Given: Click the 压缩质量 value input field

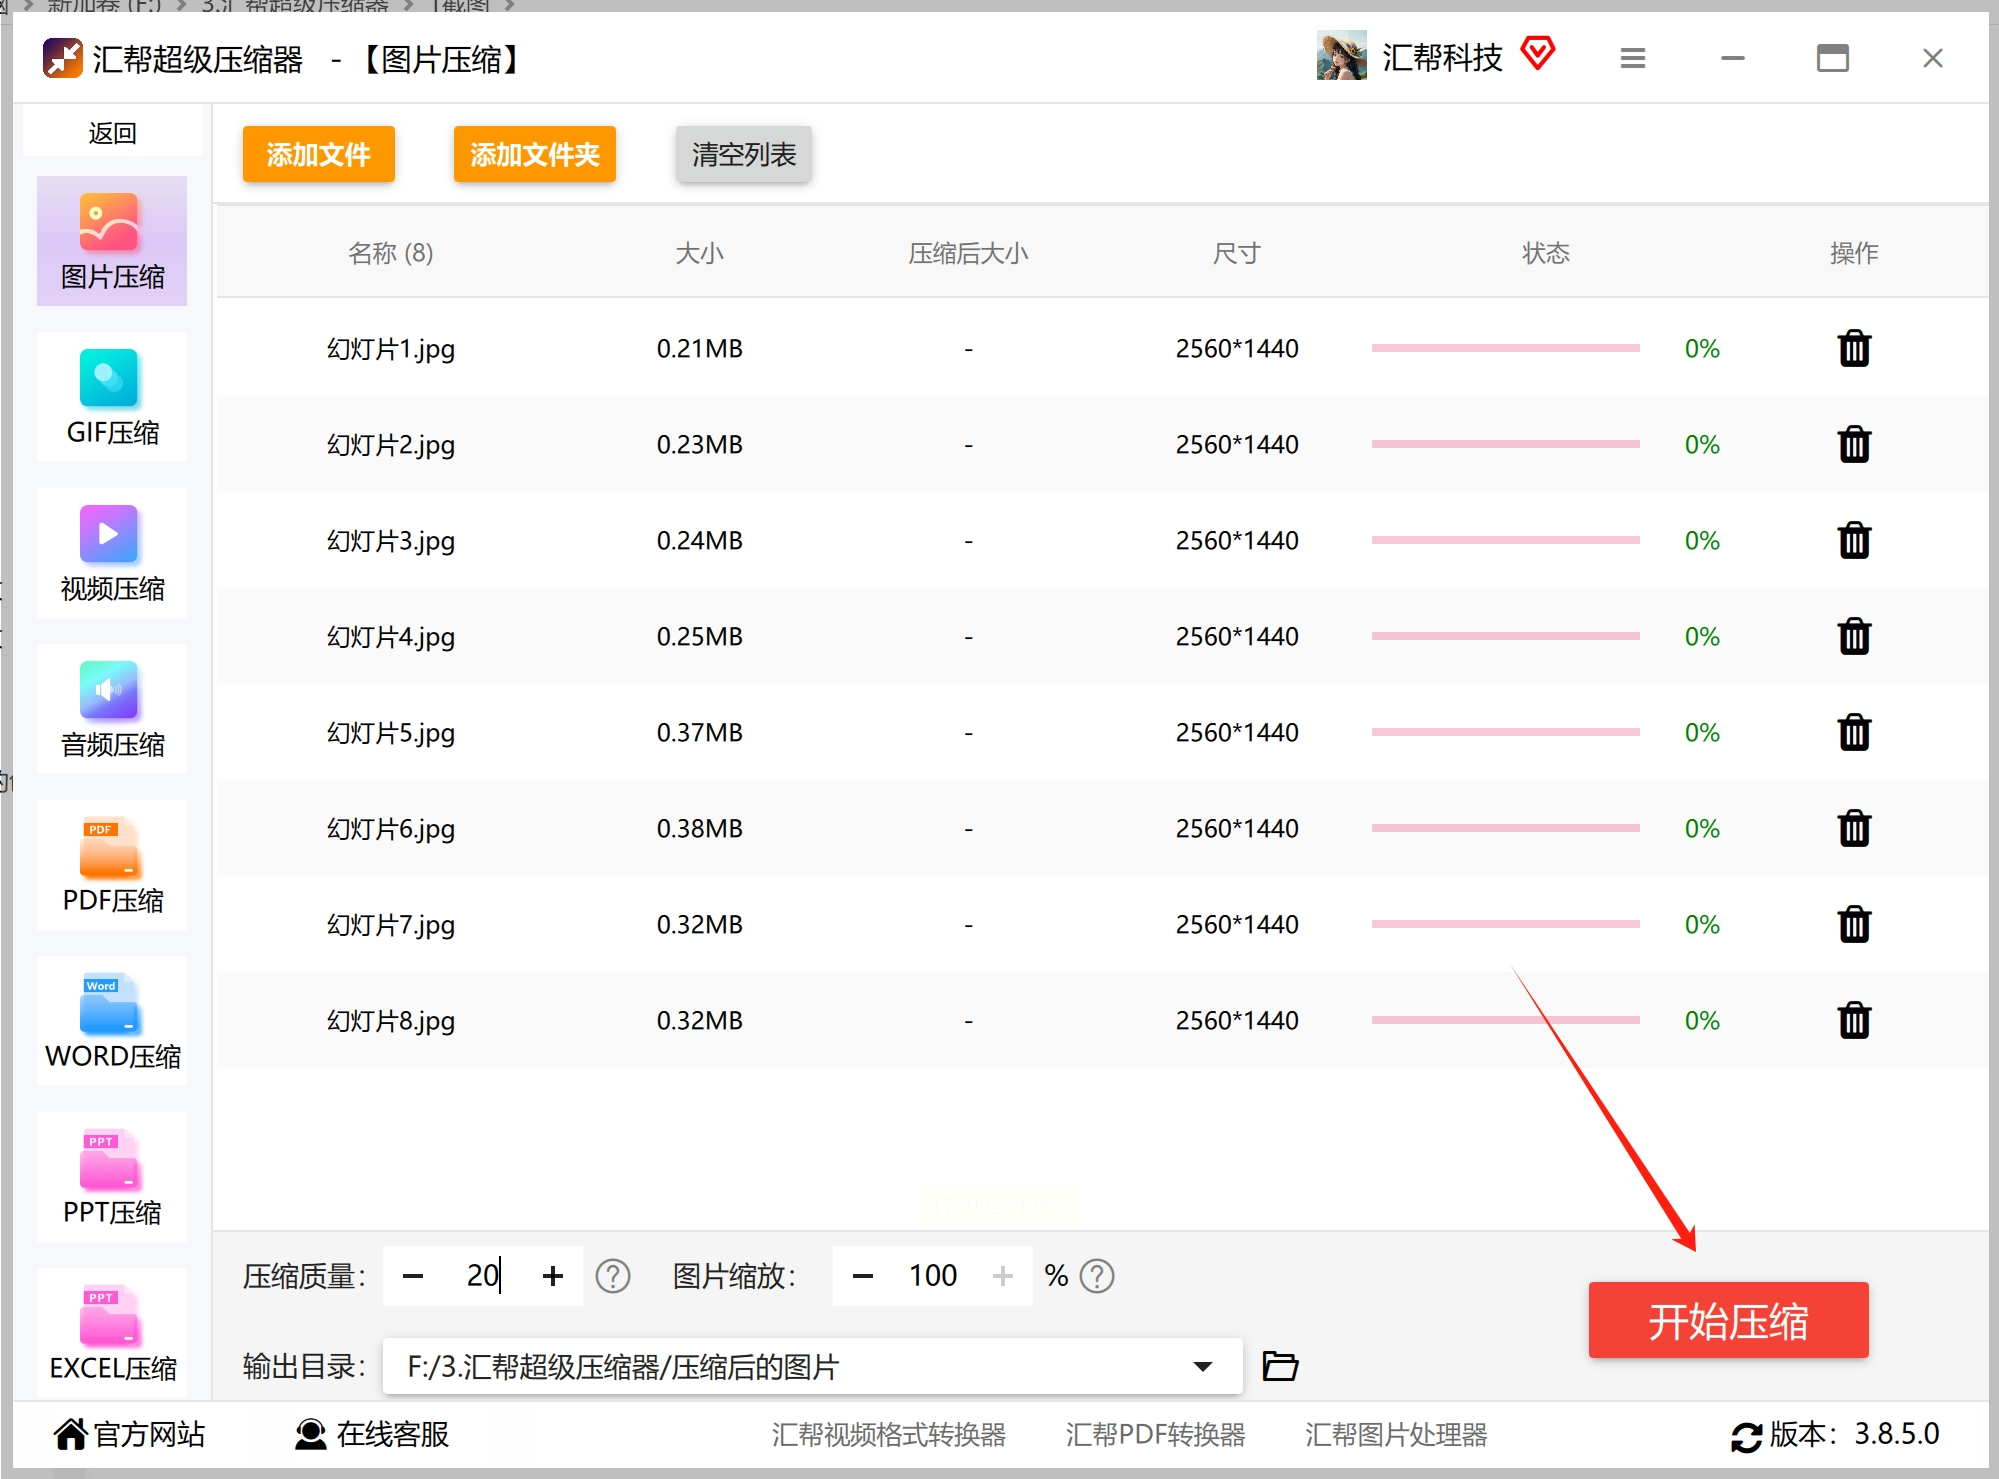Looking at the screenshot, I should (482, 1276).
